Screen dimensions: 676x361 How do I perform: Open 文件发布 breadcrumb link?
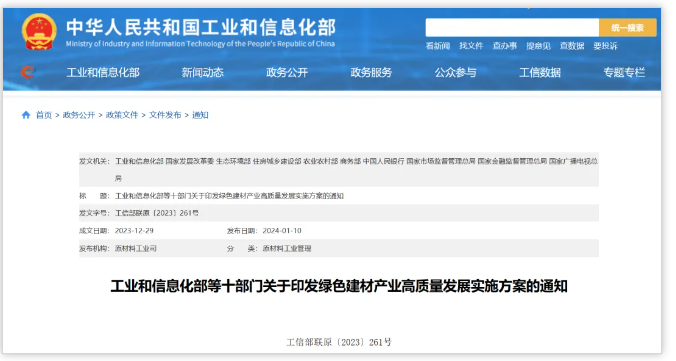pyautogui.click(x=165, y=115)
